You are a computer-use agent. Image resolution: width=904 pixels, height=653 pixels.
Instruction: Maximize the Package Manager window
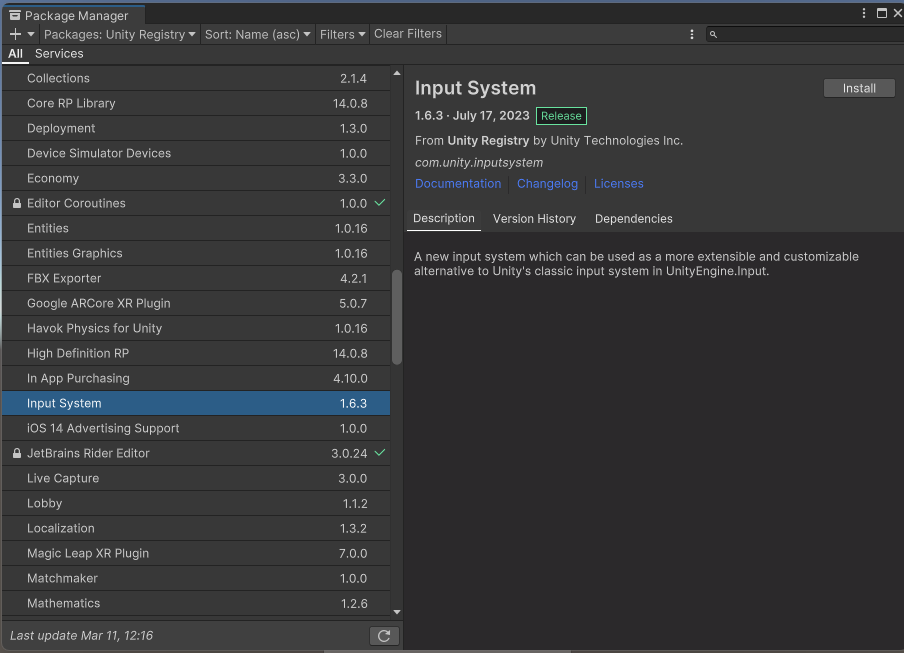click(x=882, y=13)
